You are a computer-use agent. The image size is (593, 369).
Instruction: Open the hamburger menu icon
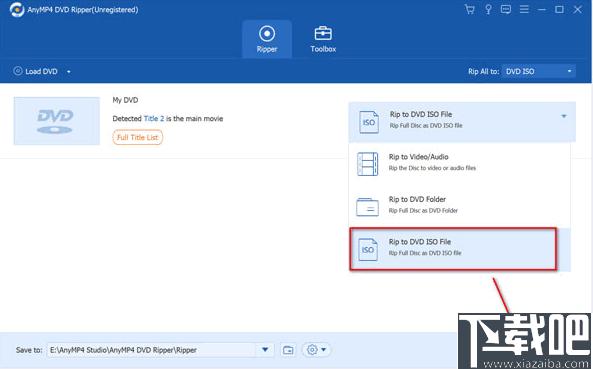tap(524, 9)
